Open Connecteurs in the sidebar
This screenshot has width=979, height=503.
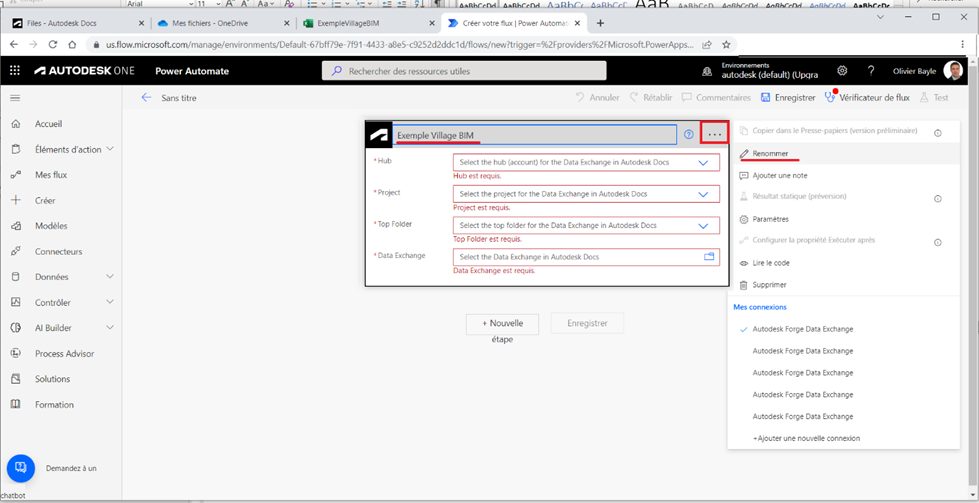click(x=61, y=252)
